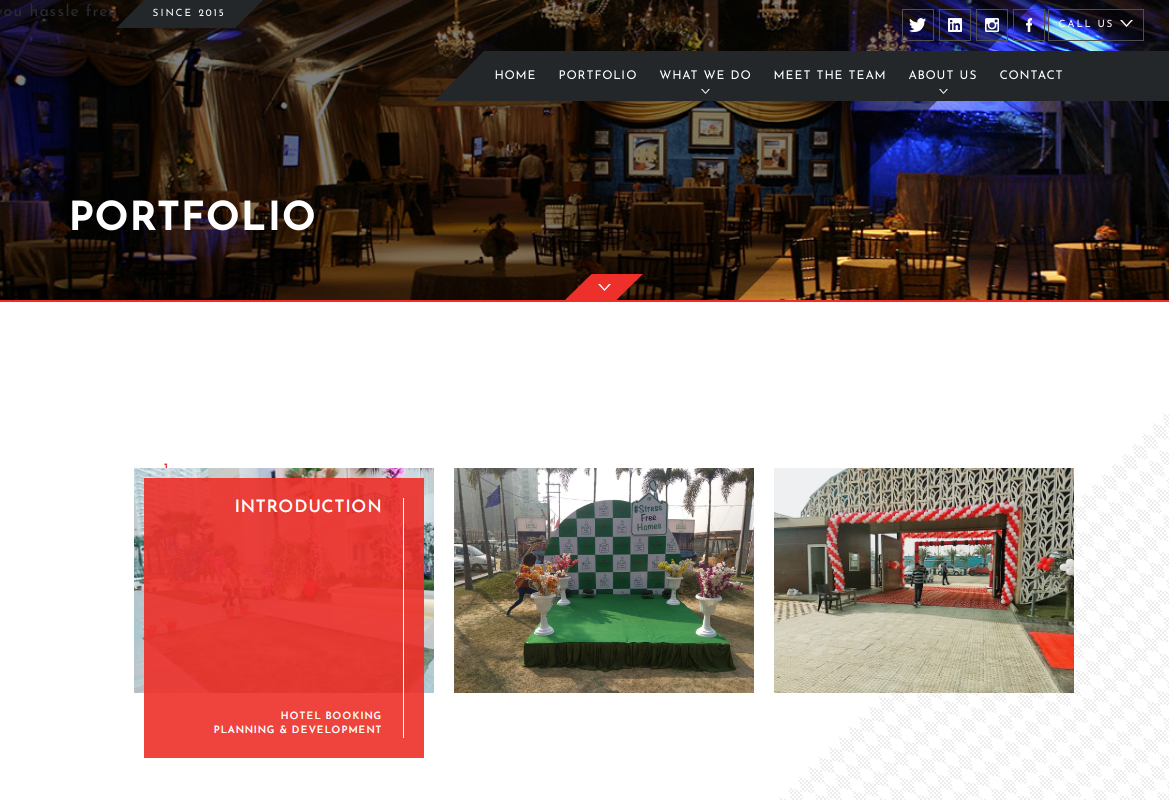1169x800 pixels.
Task: Click the Hotel Booking caption link
Action: click(x=331, y=715)
